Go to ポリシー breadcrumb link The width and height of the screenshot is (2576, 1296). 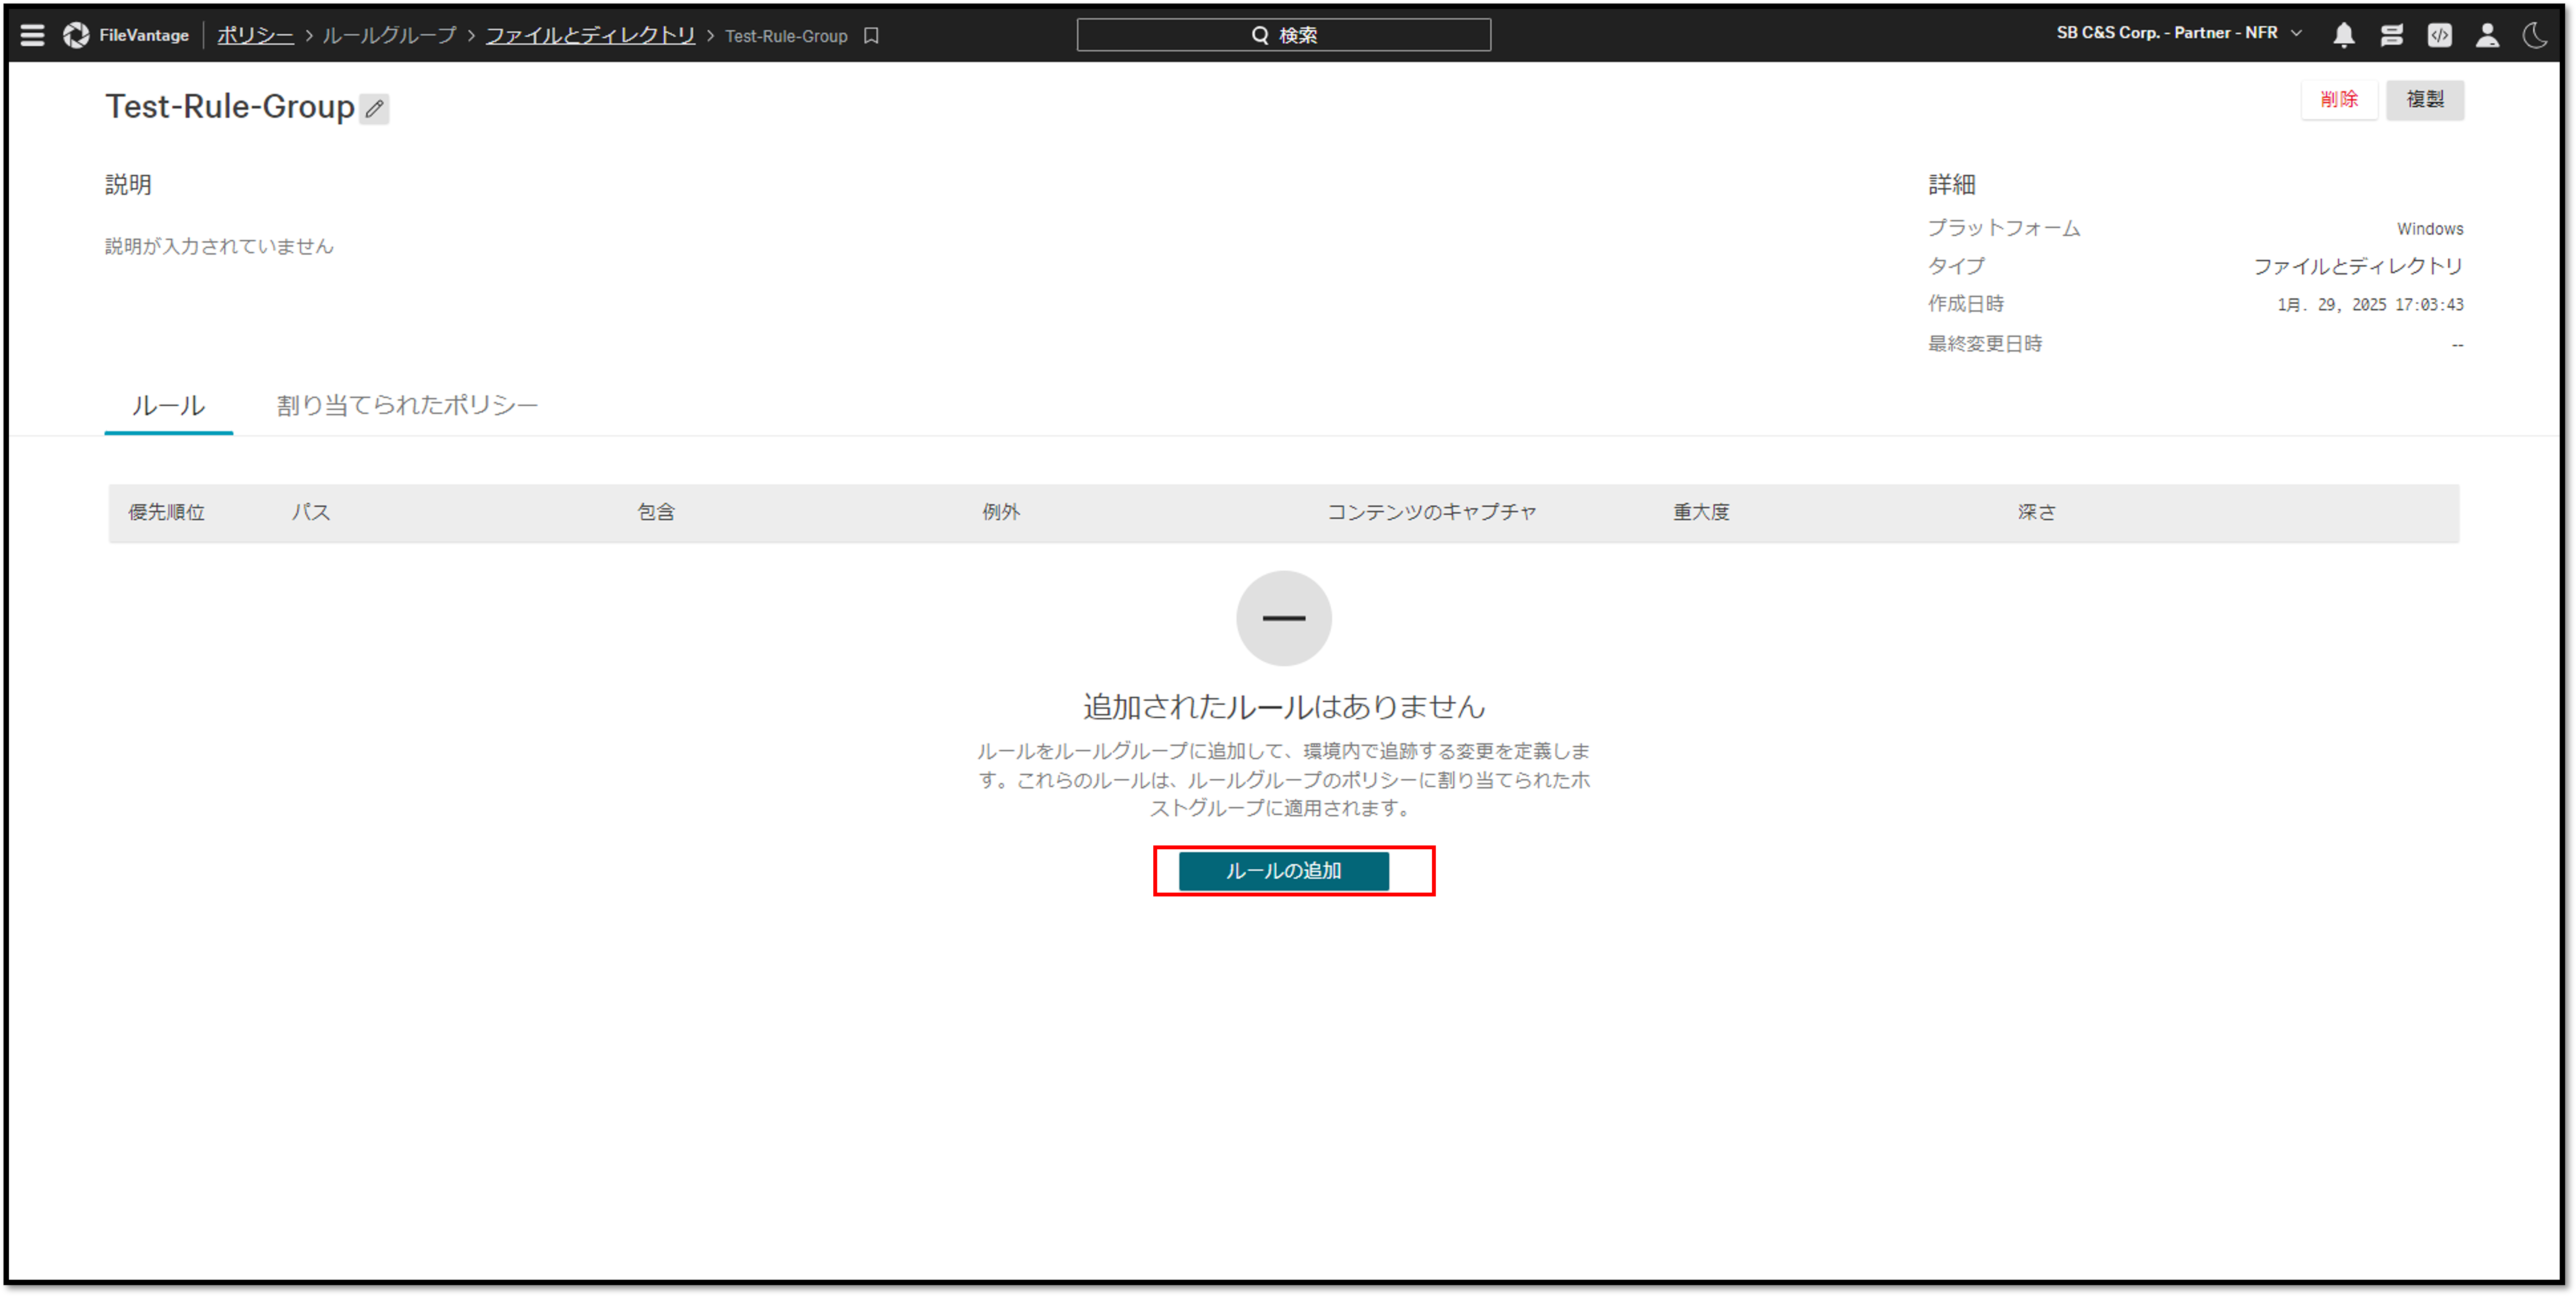(255, 35)
